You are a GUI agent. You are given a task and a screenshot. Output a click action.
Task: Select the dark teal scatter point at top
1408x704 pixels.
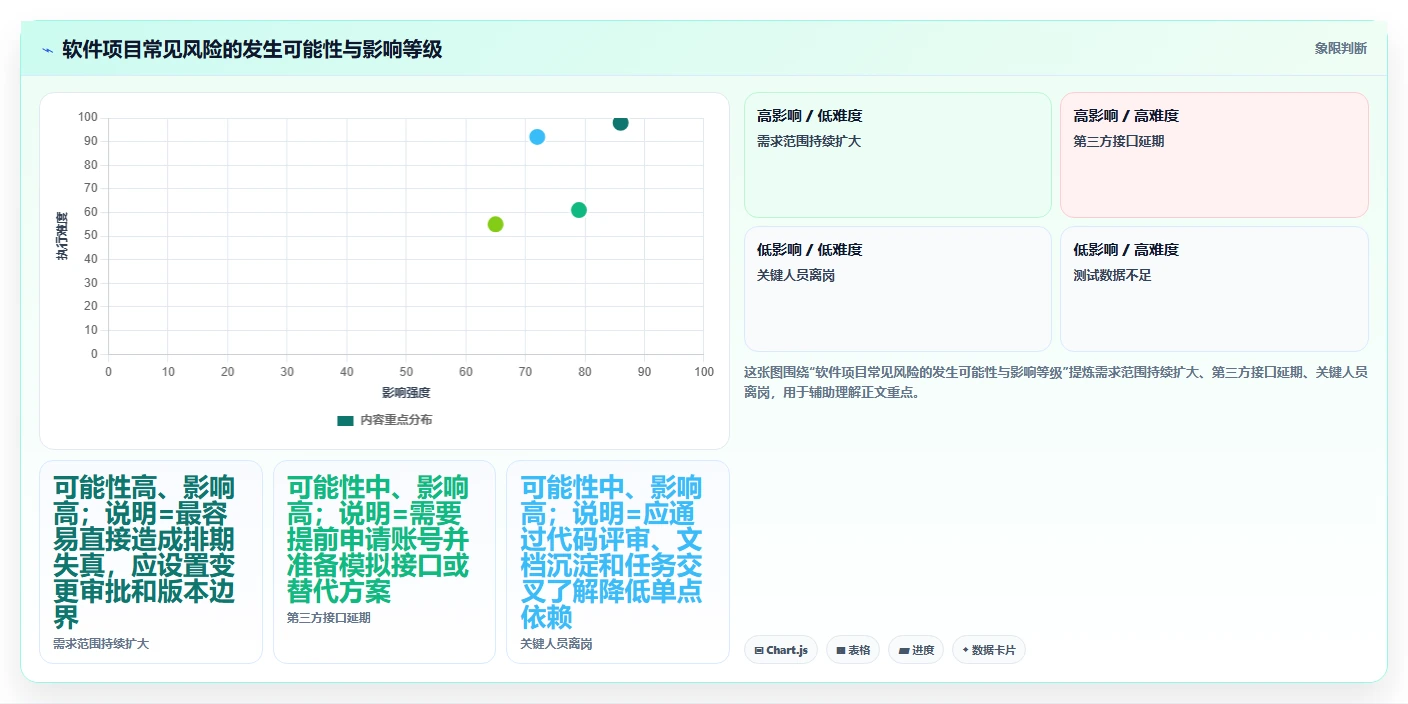tap(620, 123)
